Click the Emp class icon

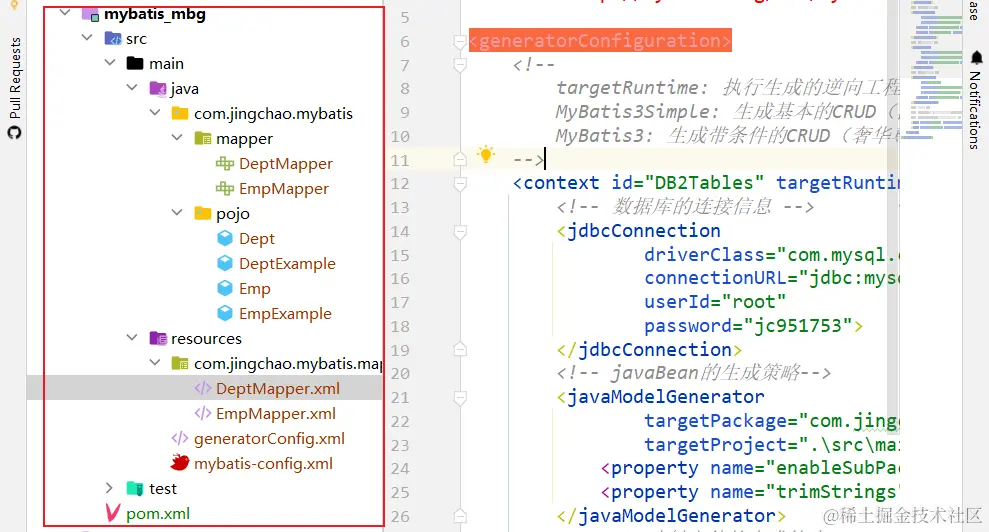pos(225,288)
